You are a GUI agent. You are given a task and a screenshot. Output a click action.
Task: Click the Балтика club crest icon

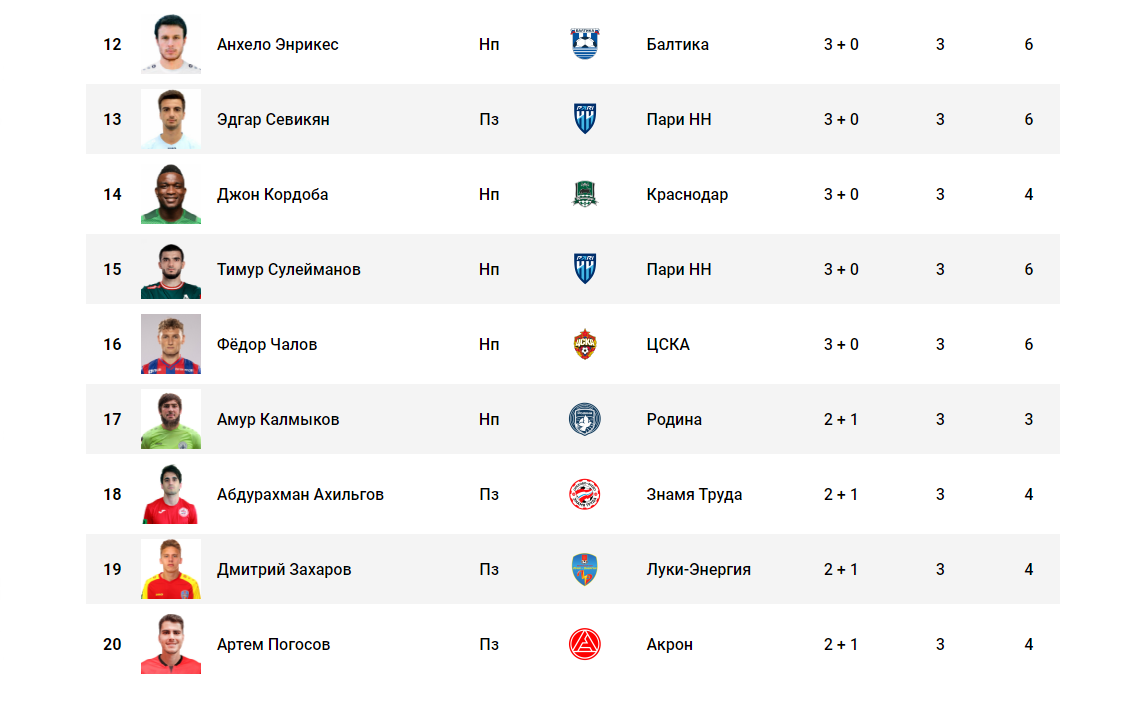point(584,44)
